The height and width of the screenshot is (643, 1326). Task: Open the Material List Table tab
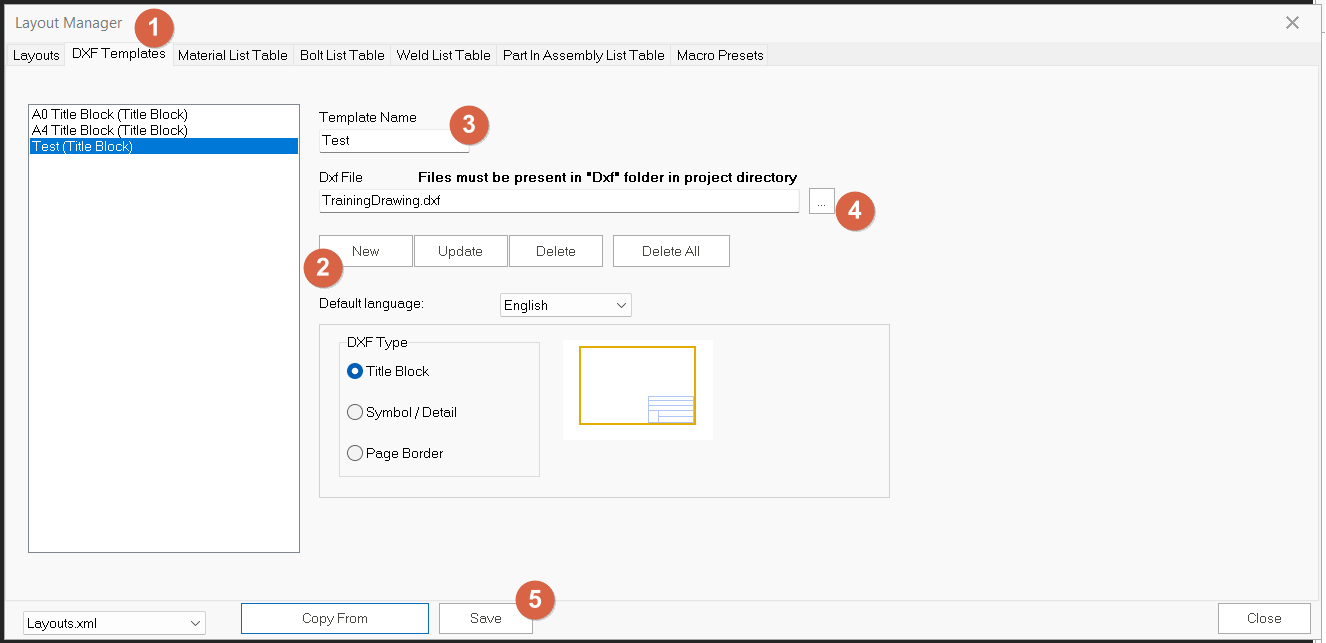[232, 55]
